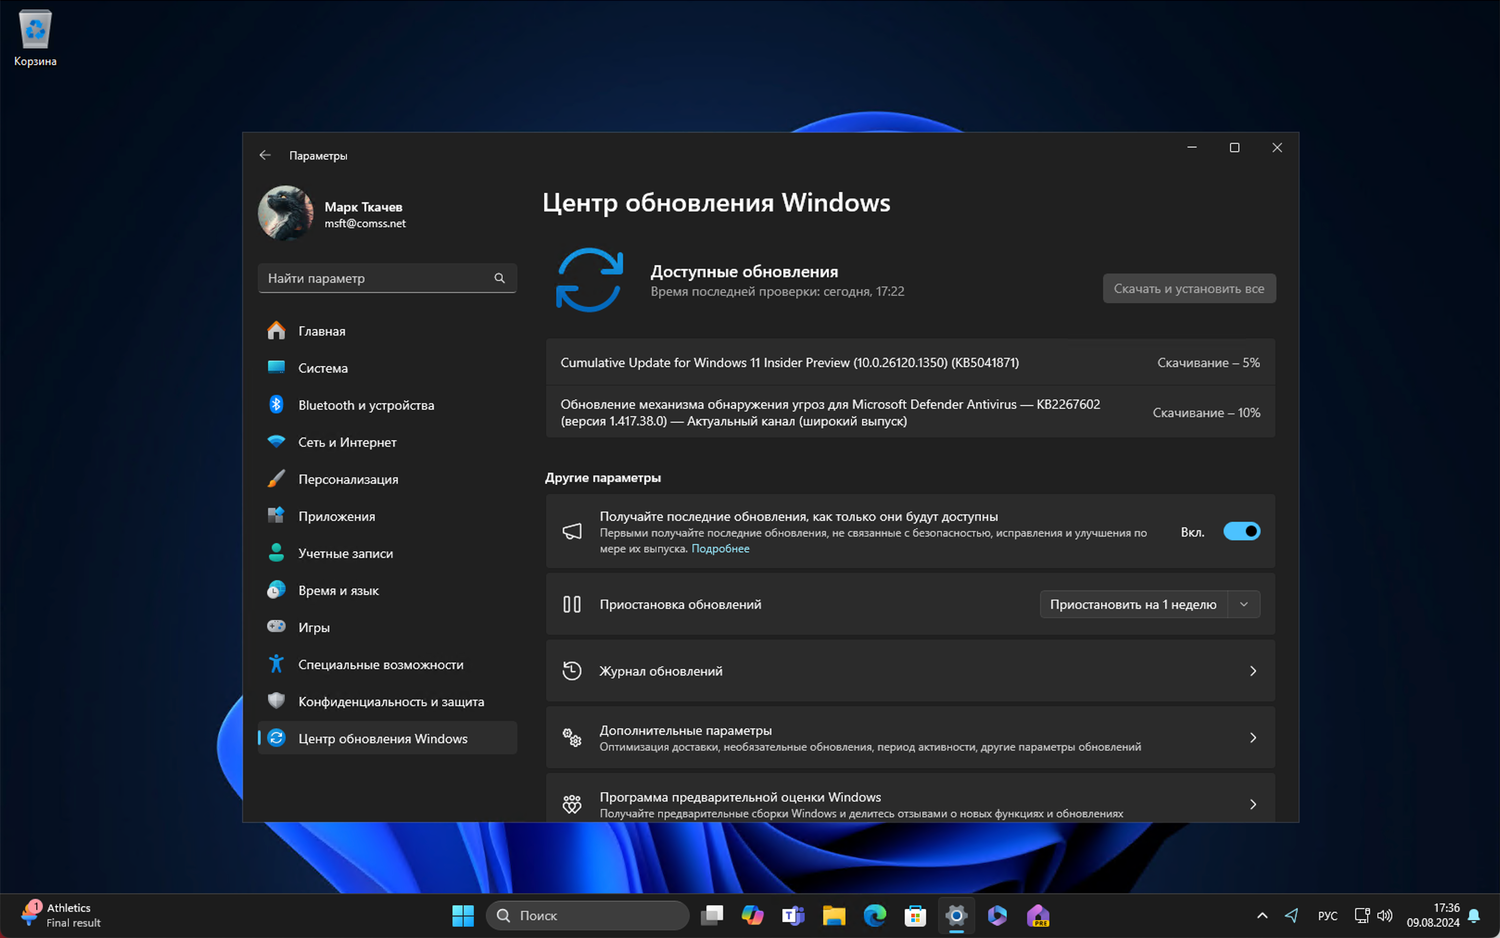The image size is (1500, 938).
Task: Open the volume control in system tray
Action: pyautogui.click(x=1385, y=915)
